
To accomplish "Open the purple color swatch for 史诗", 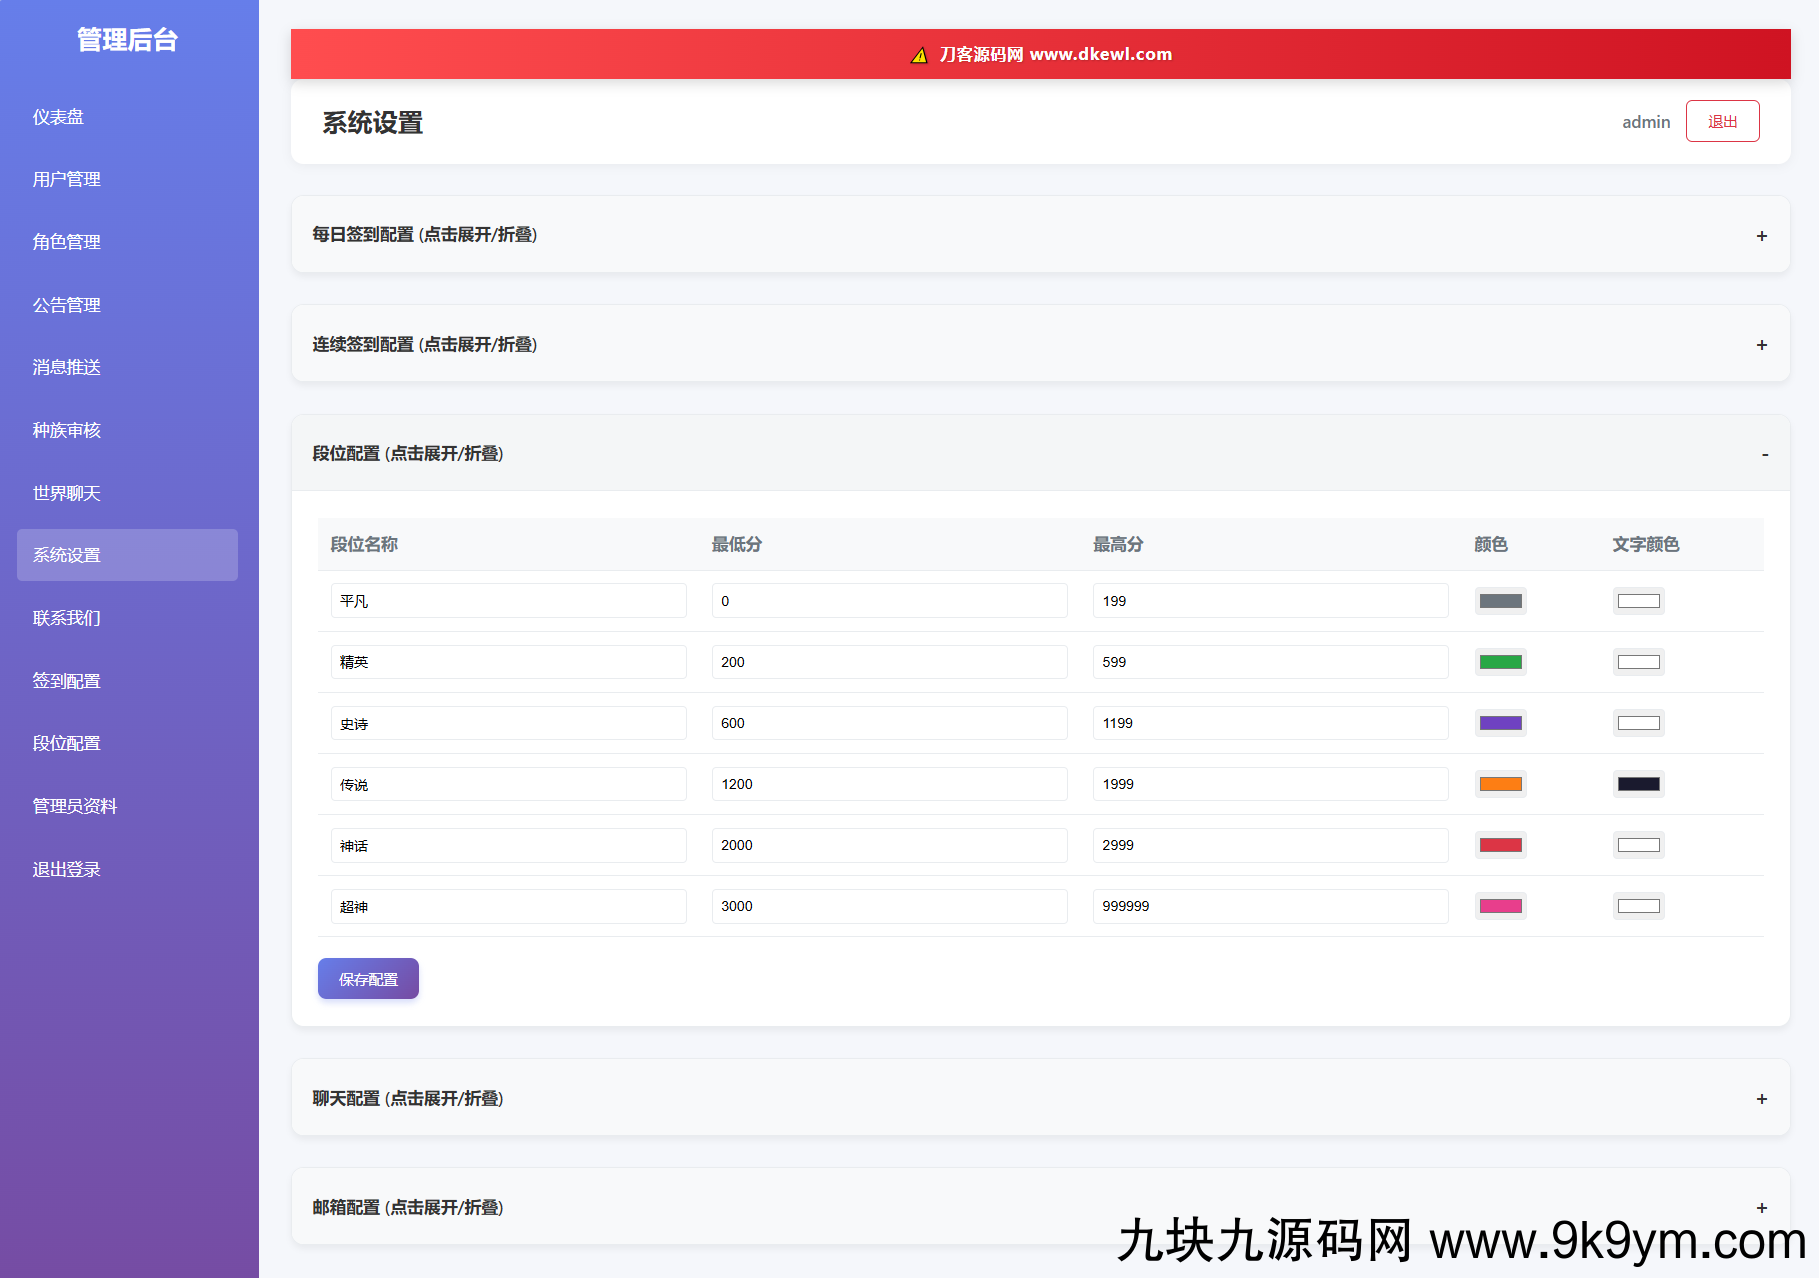I will coord(1500,723).
